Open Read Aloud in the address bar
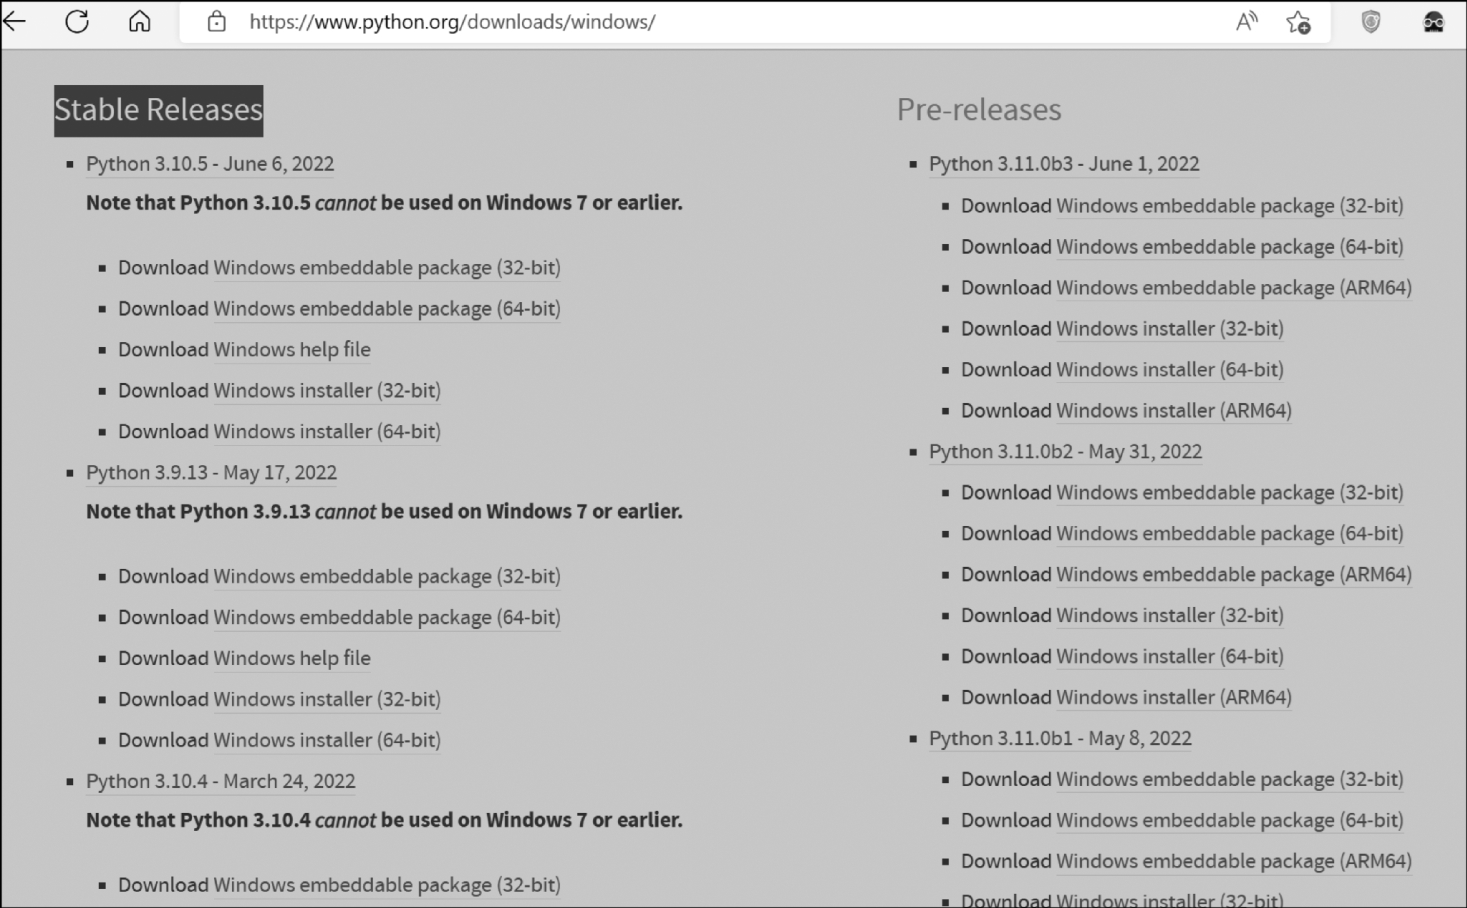This screenshot has width=1467, height=908. coord(1246,22)
